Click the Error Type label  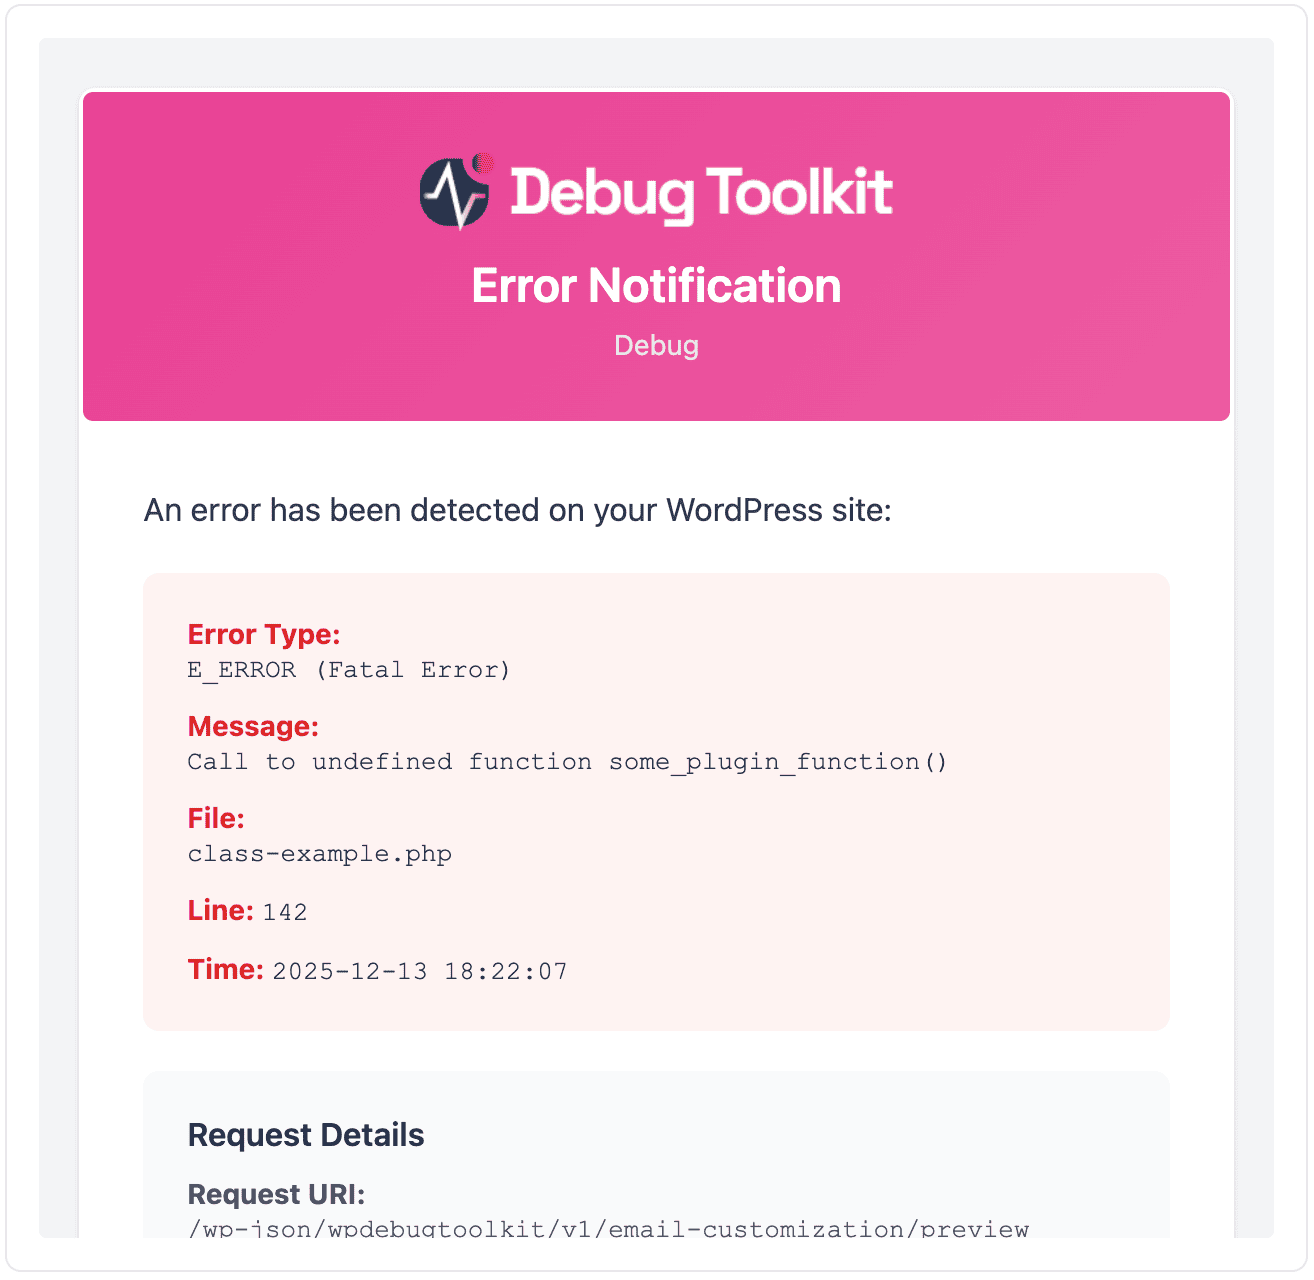click(264, 635)
